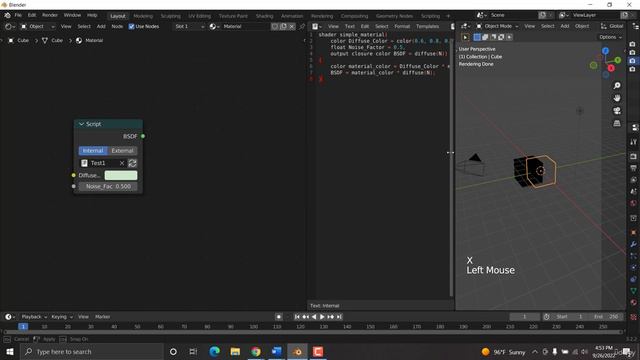Click the select box mode icon (blue)
The image size is (640, 360).
click(x=477, y=37)
